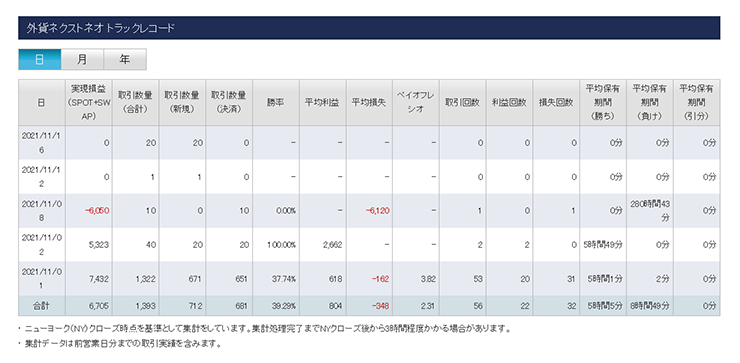Click the 31 loss count value
Image resolution: width=740 pixels, height=363 pixels.
click(x=572, y=279)
